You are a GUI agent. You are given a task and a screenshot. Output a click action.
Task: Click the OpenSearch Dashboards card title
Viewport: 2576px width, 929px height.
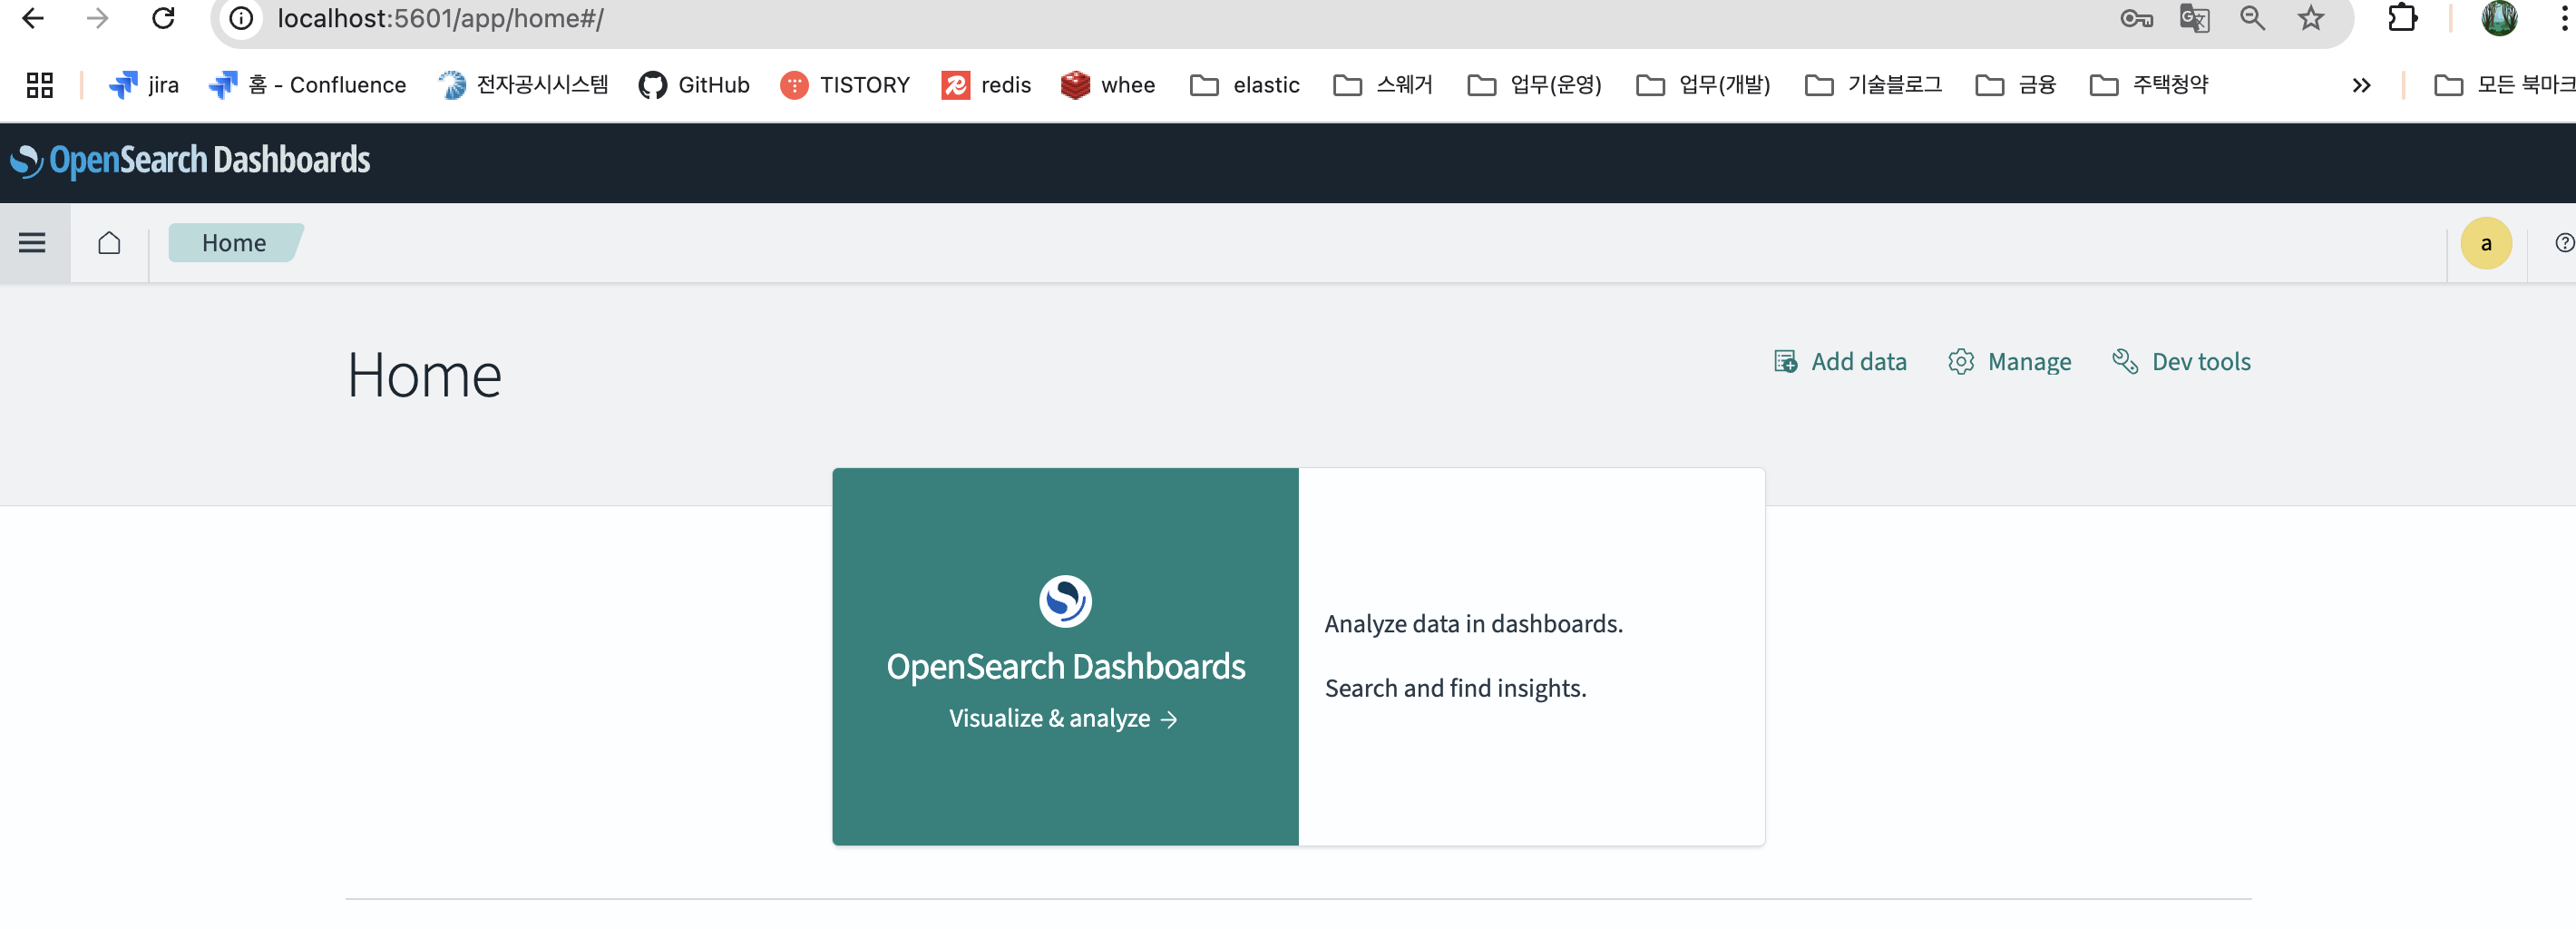(1065, 666)
